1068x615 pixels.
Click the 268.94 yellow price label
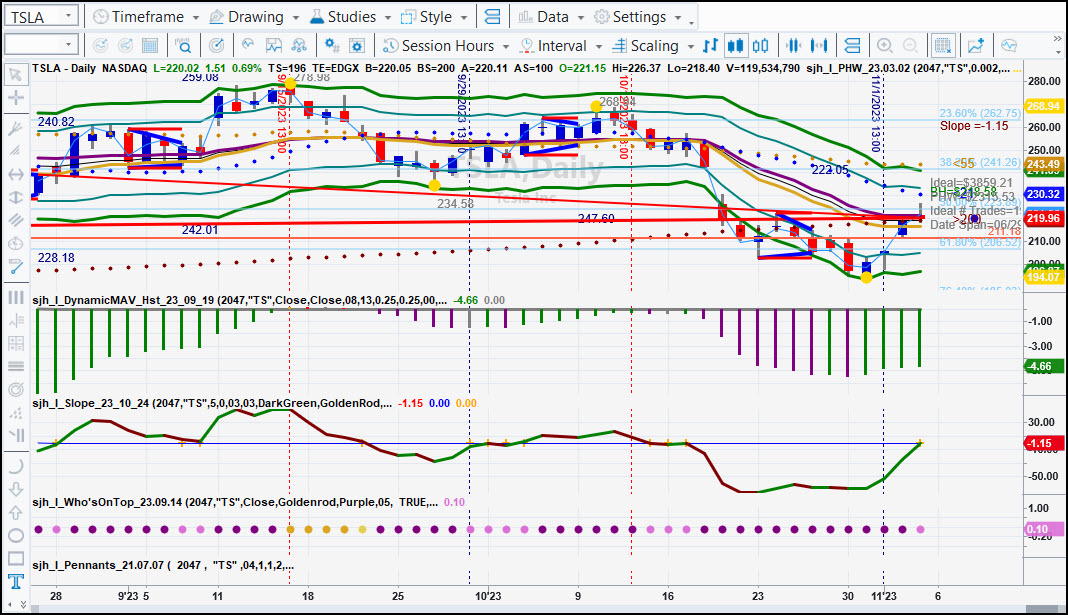[1043, 106]
